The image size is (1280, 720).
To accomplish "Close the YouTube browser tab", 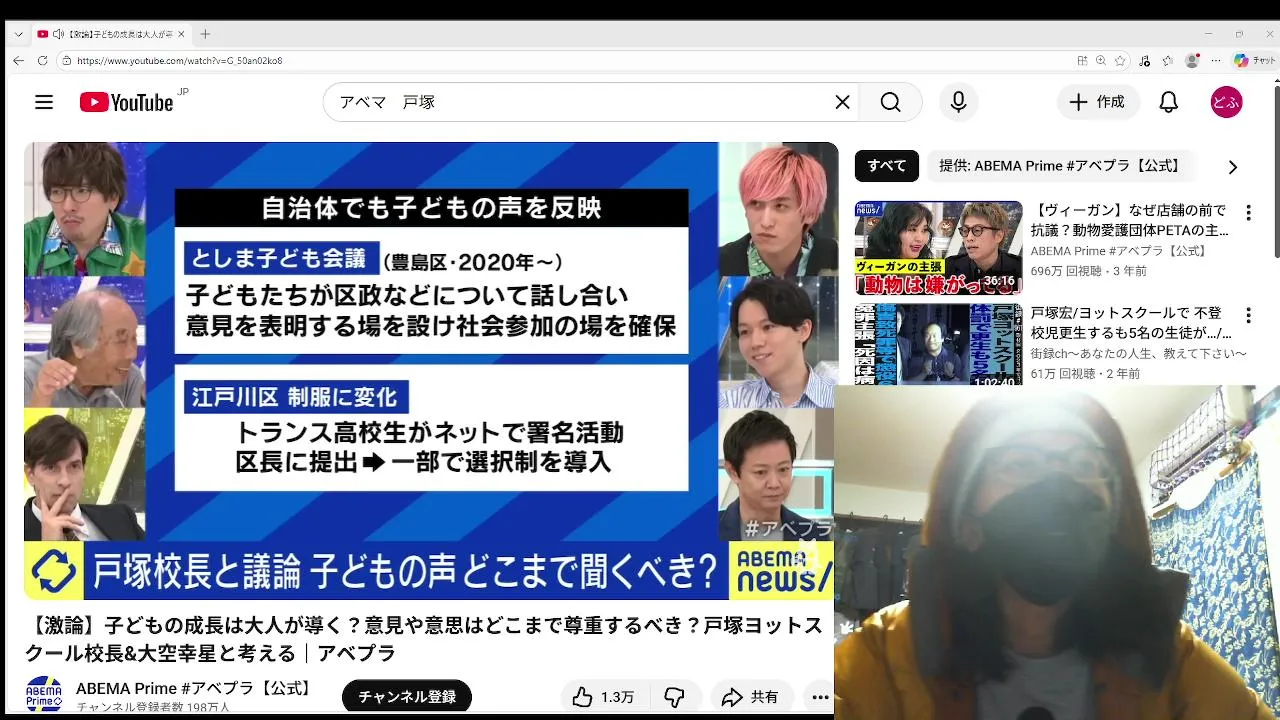I will 181,34.
